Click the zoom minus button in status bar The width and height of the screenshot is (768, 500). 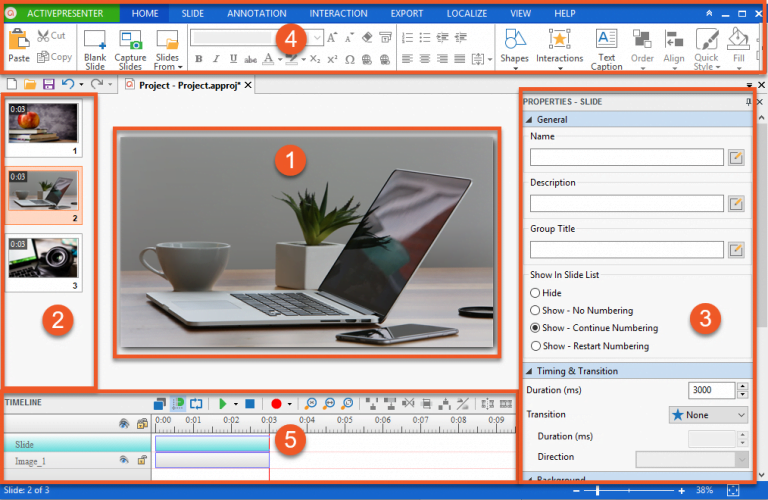pyautogui.click(x=576, y=491)
